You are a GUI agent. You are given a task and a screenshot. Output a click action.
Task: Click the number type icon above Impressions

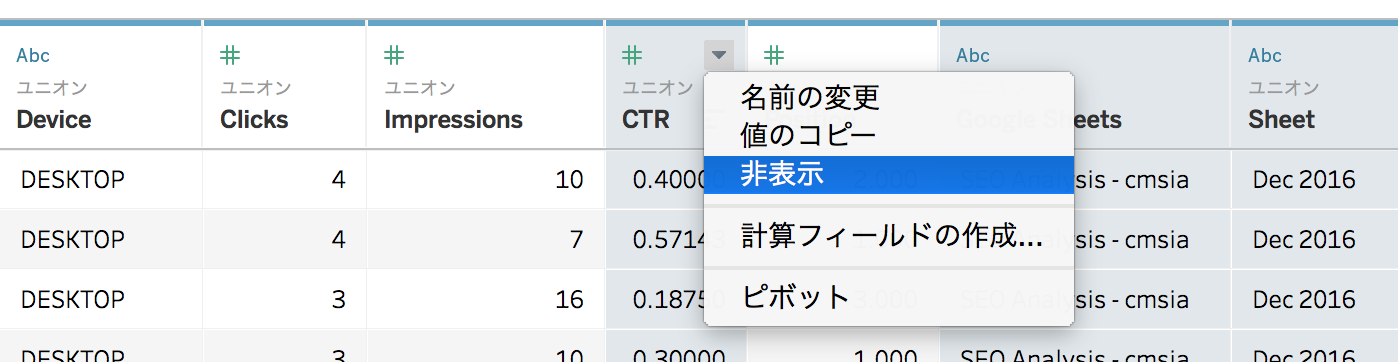pyautogui.click(x=394, y=55)
